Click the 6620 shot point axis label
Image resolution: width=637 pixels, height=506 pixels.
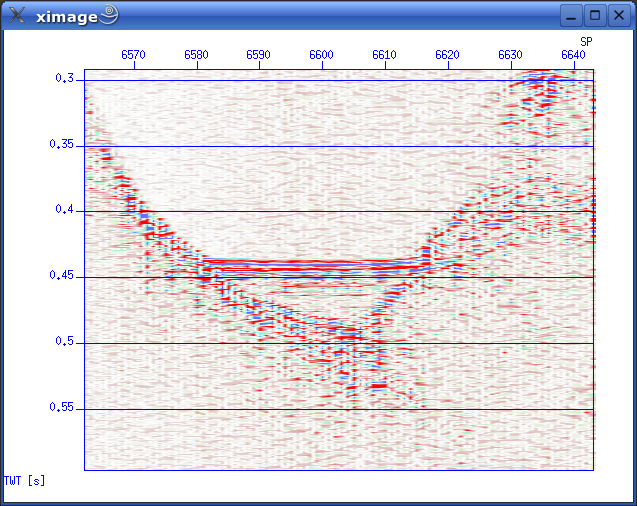click(x=447, y=55)
